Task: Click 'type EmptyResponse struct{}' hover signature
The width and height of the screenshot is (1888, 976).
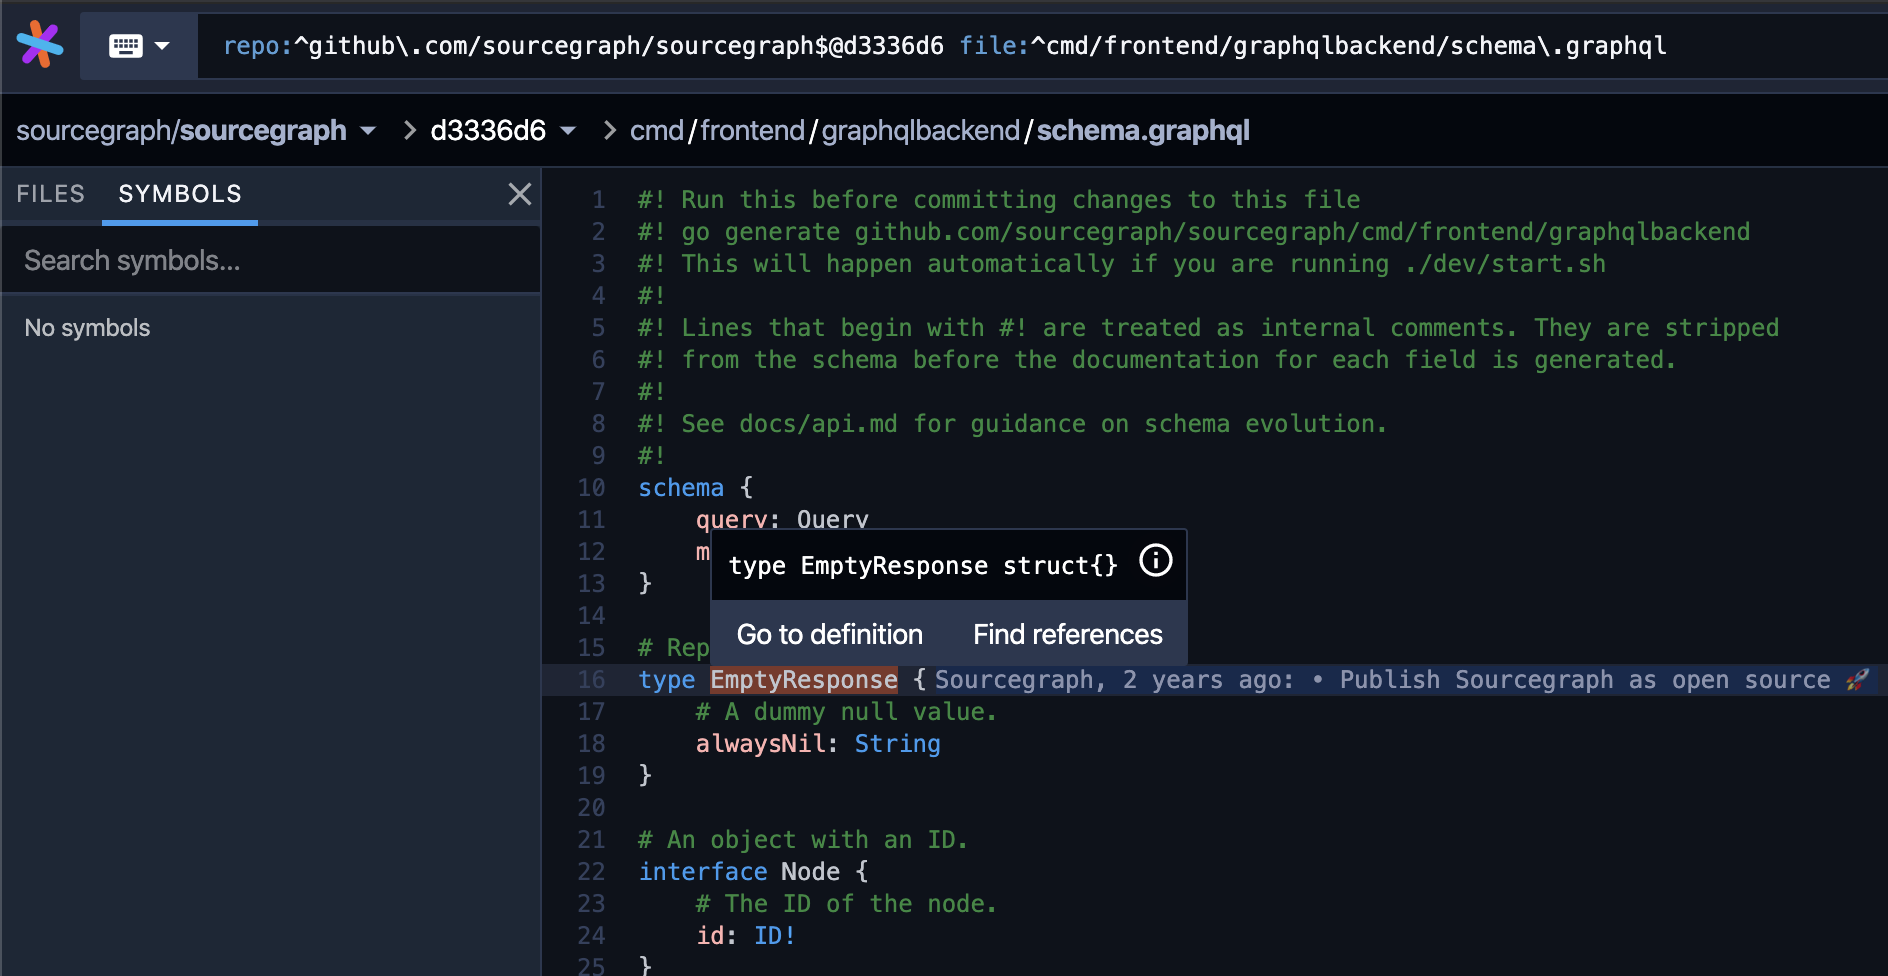Action: coord(923,566)
